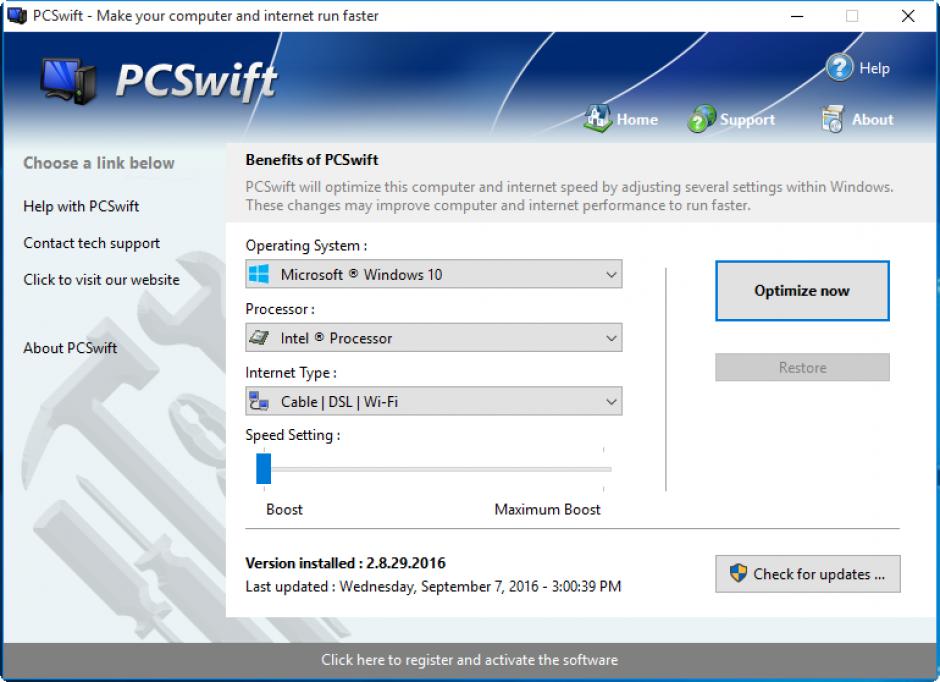Close the PCSwift window
This screenshot has height=682, width=940.
click(908, 16)
